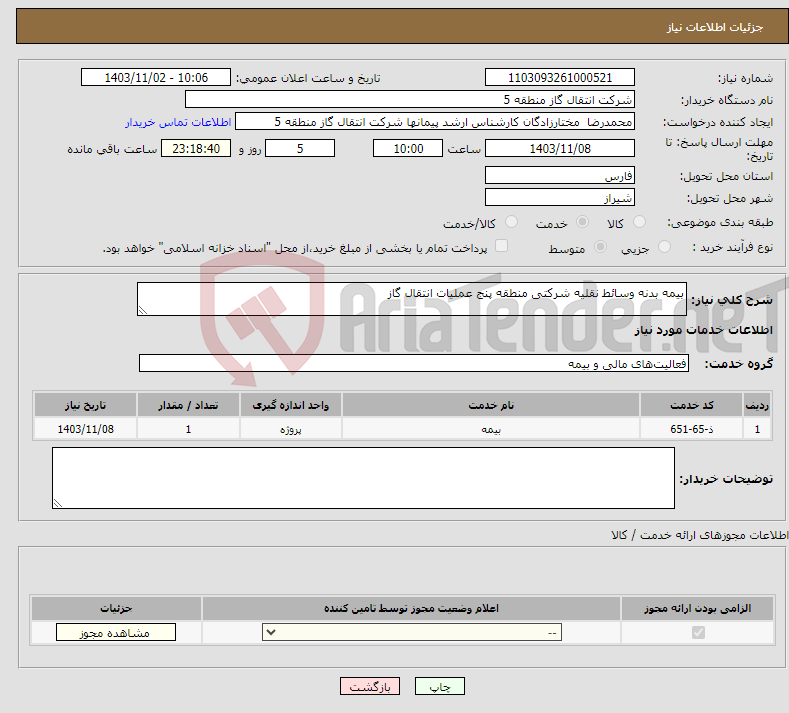Click the delivery city شیراز field

tap(560, 197)
